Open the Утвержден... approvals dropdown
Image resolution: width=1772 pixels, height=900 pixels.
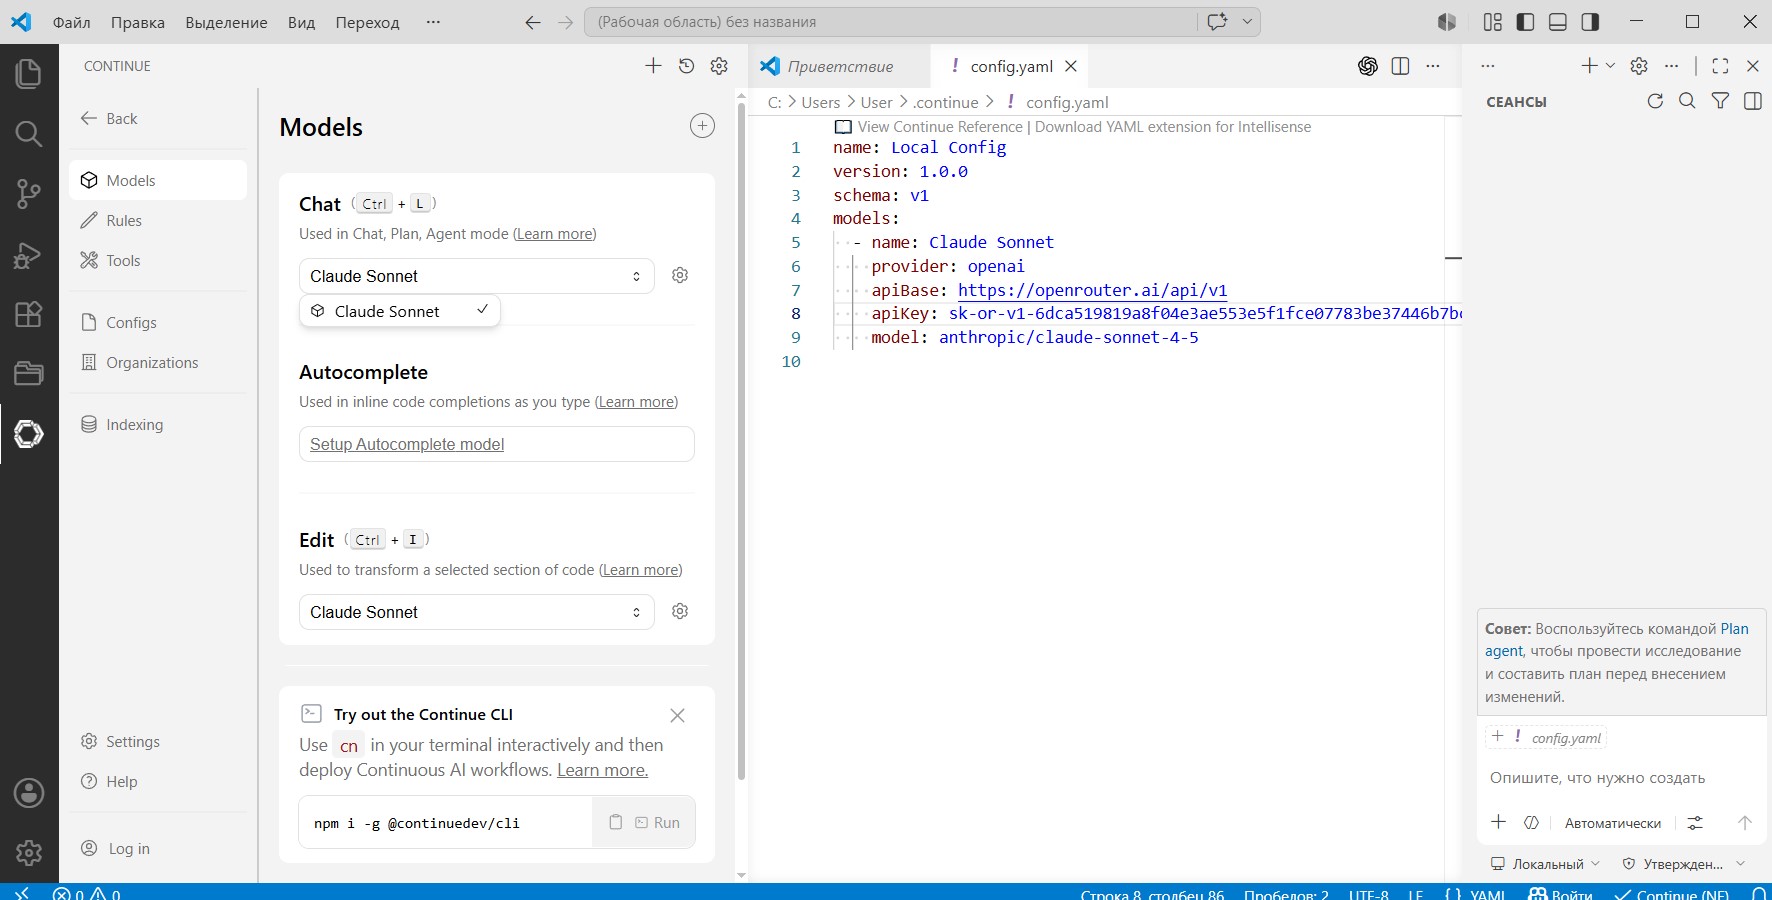1684,864
